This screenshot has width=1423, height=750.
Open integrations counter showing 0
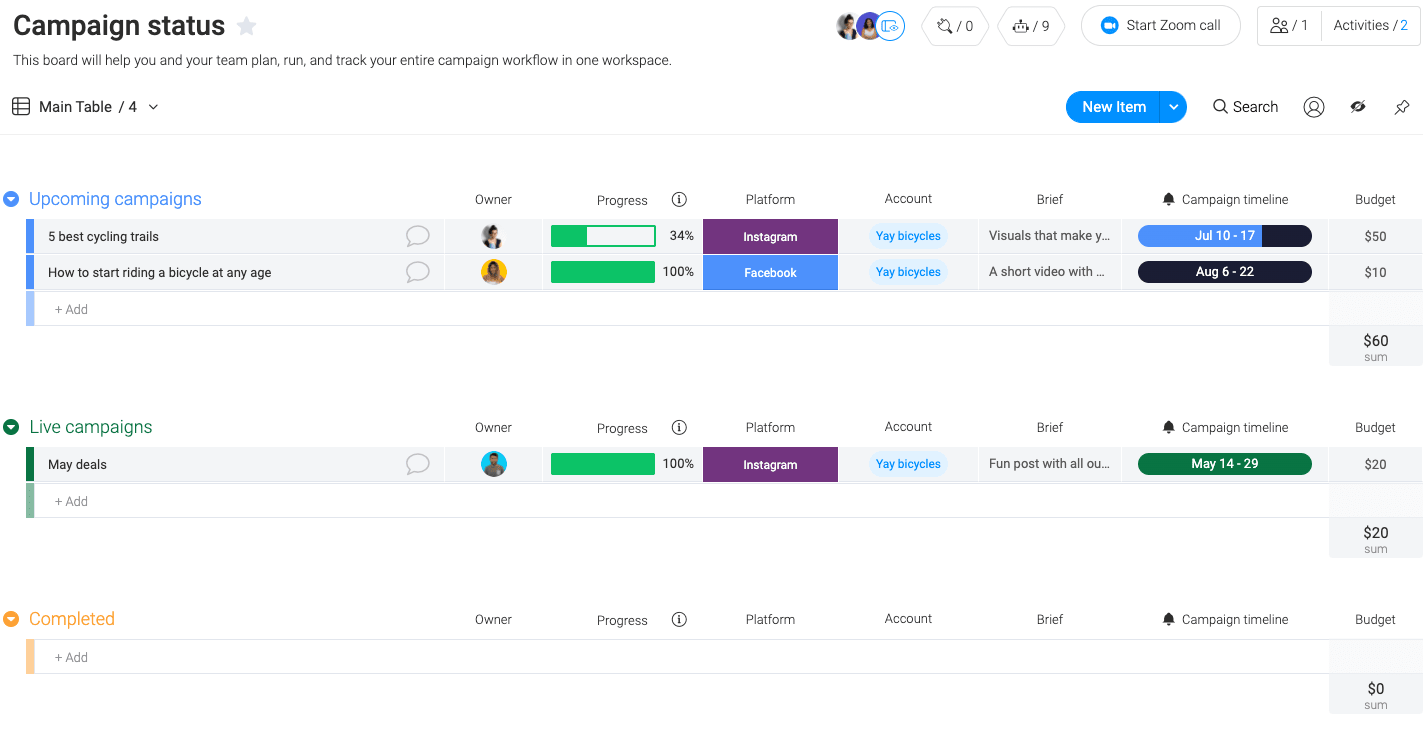[955, 26]
